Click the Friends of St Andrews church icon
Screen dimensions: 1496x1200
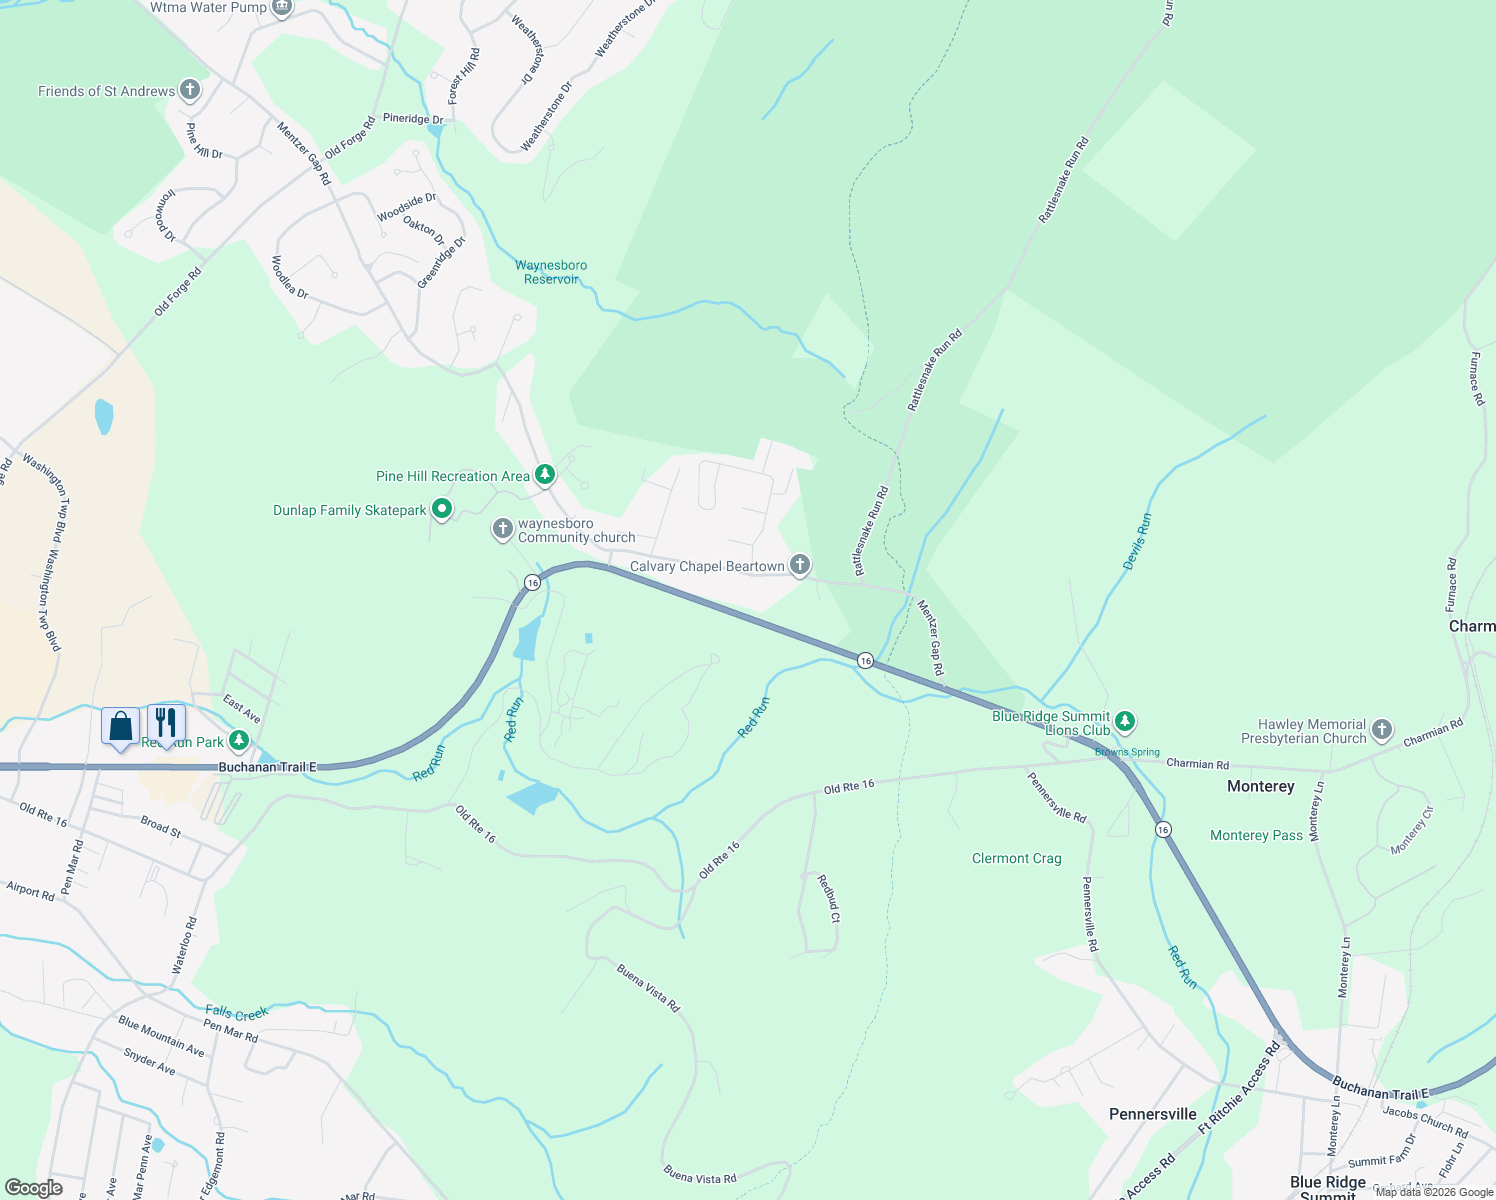190,91
